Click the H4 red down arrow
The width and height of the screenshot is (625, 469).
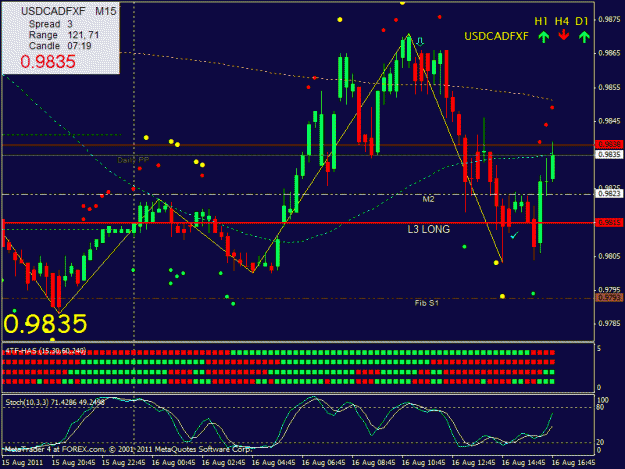tap(564, 35)
